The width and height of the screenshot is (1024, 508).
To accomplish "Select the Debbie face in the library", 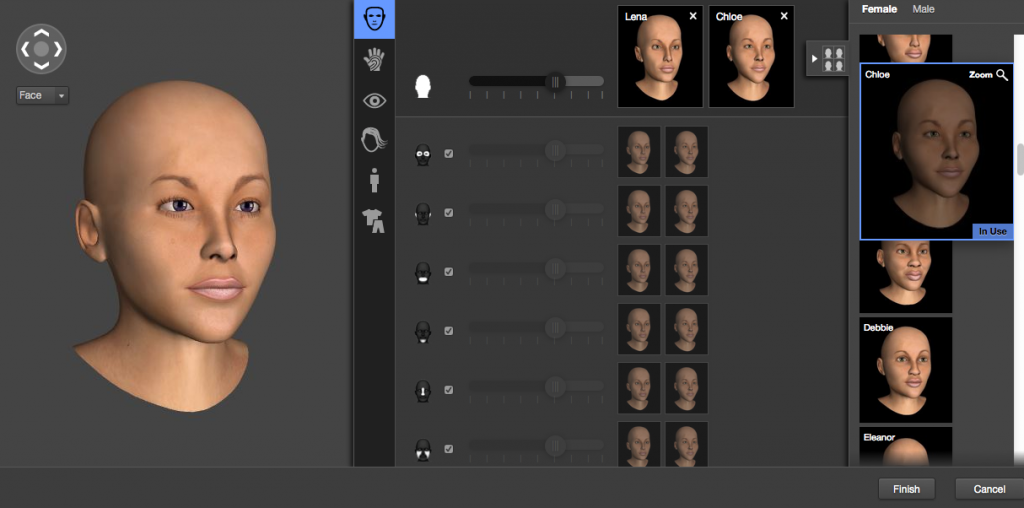I will point(906,370).
